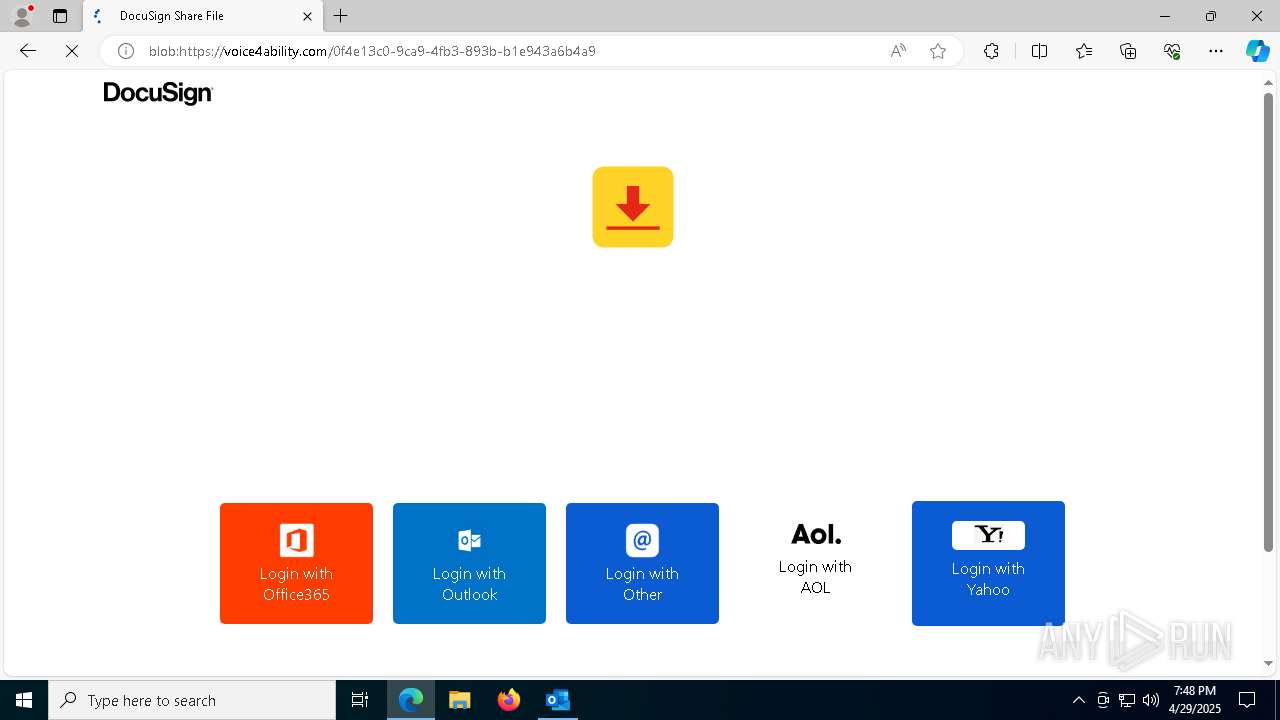Screen dimensions: 1280x720
Task: Show hidden system tray icons chevron
Action: (x=1078, y=700)
